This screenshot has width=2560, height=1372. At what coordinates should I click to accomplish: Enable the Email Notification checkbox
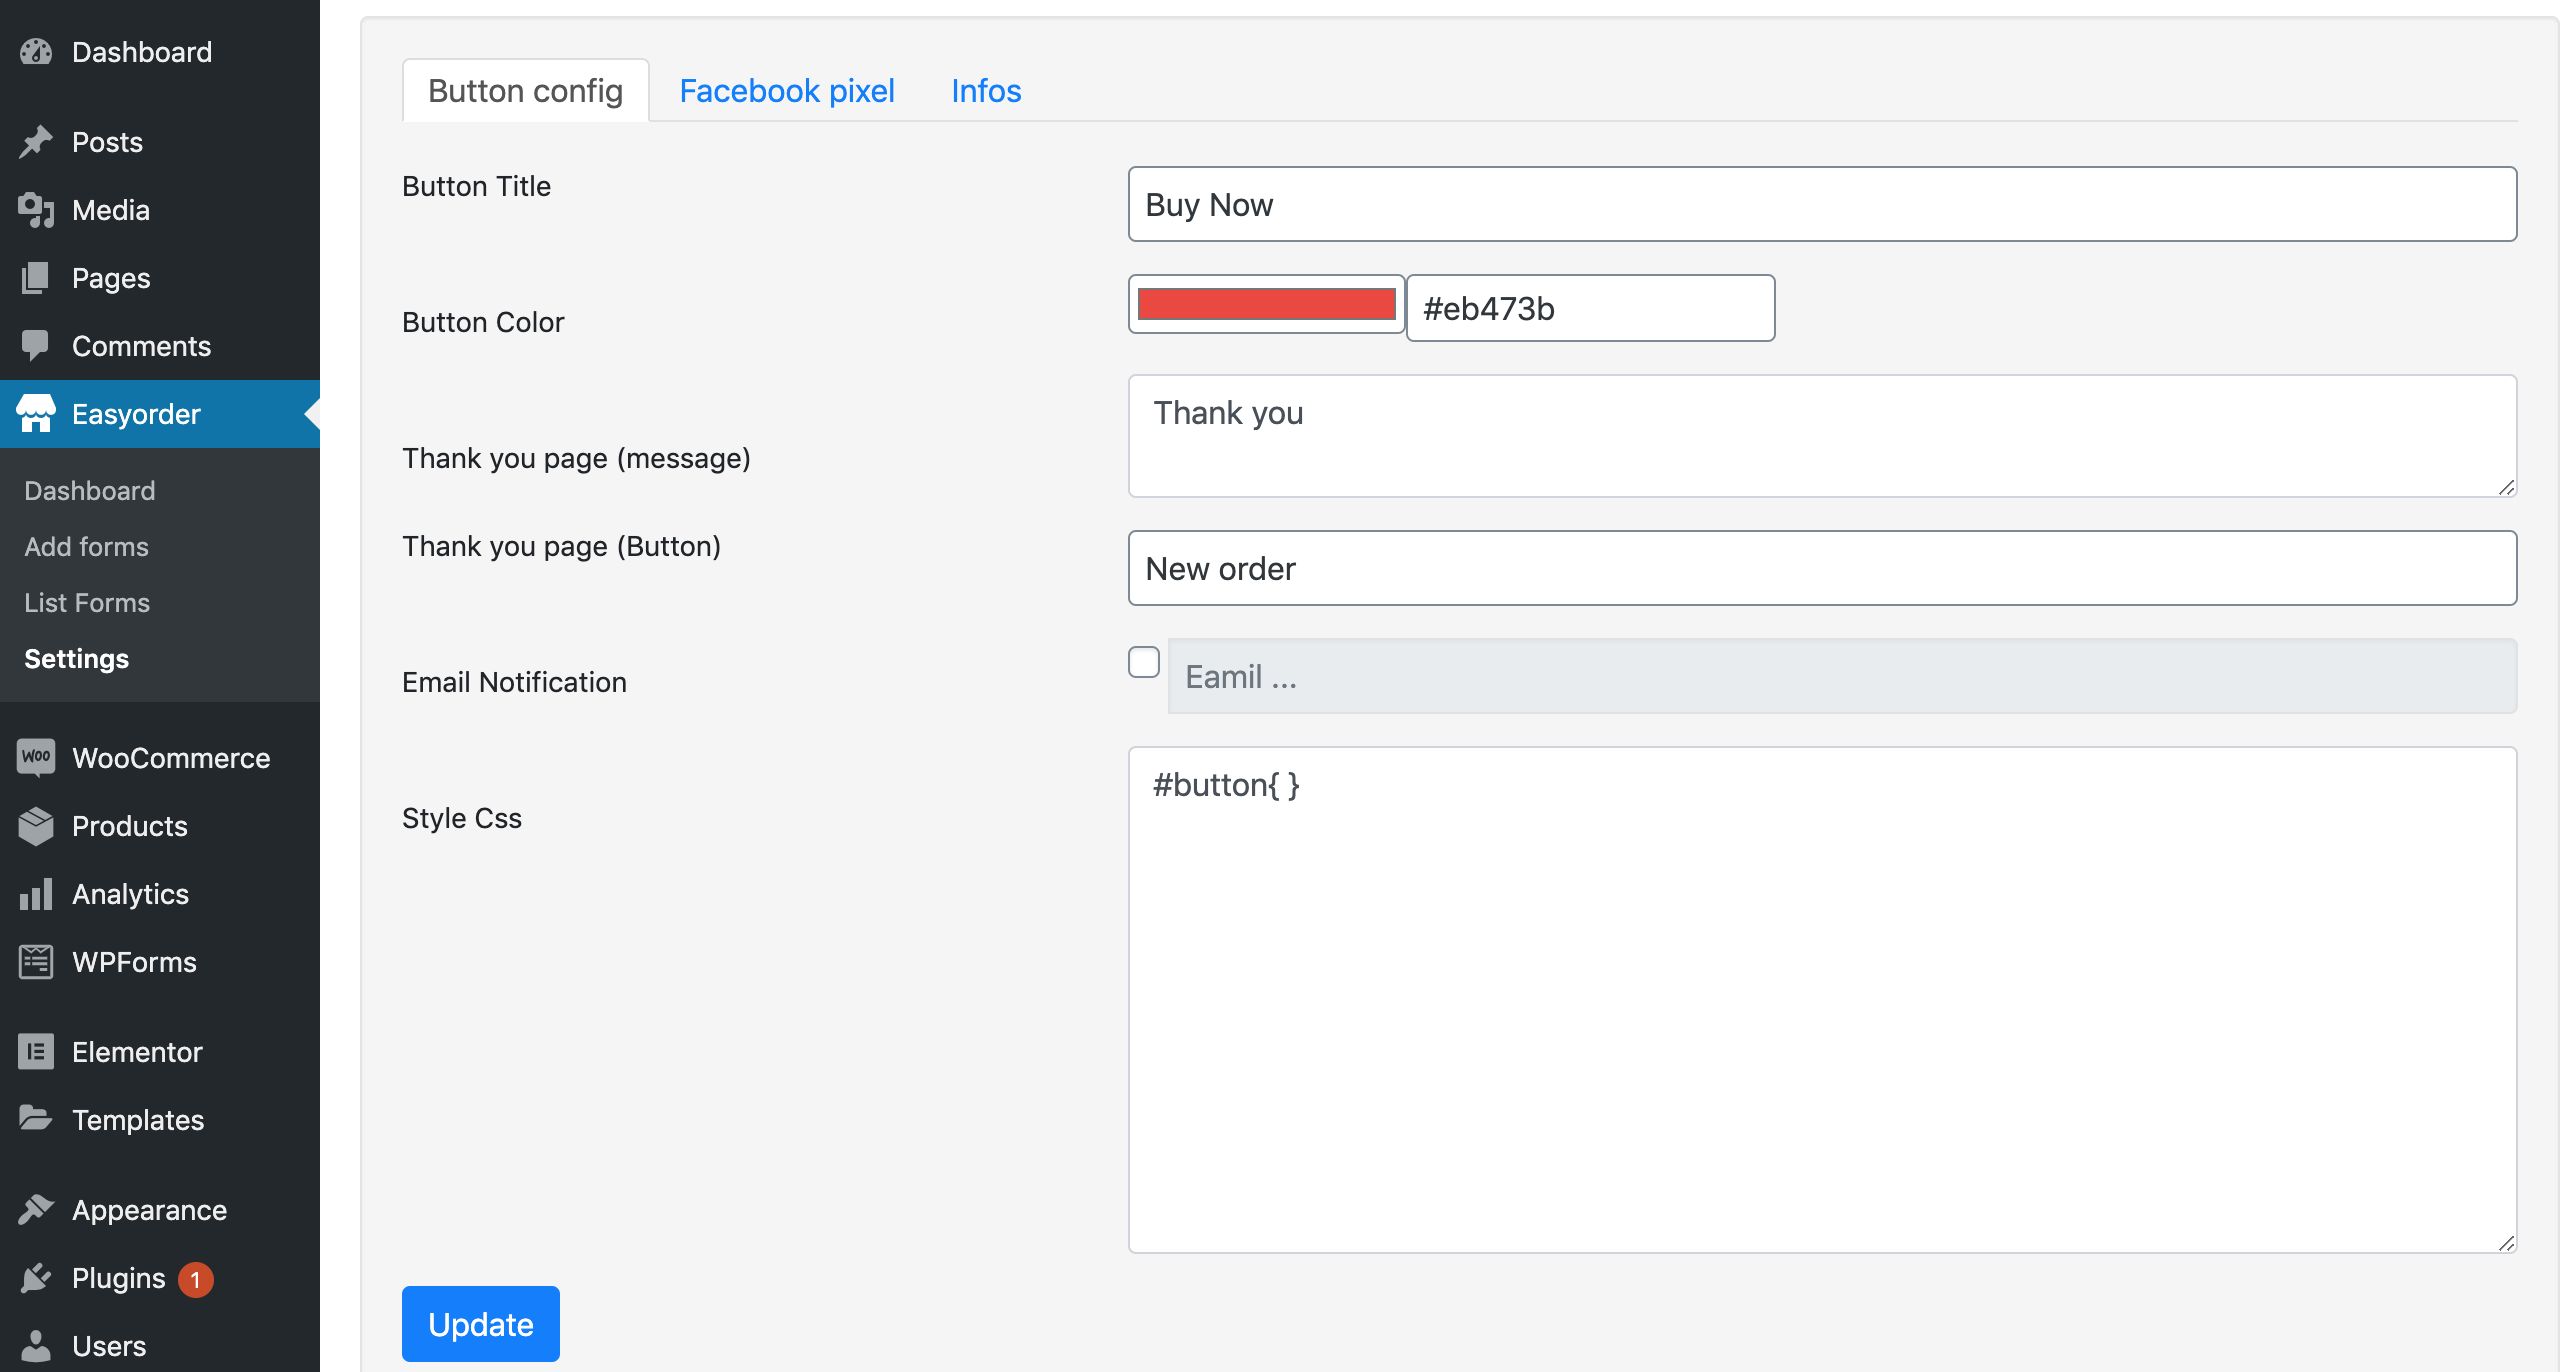click(1143, 662)
